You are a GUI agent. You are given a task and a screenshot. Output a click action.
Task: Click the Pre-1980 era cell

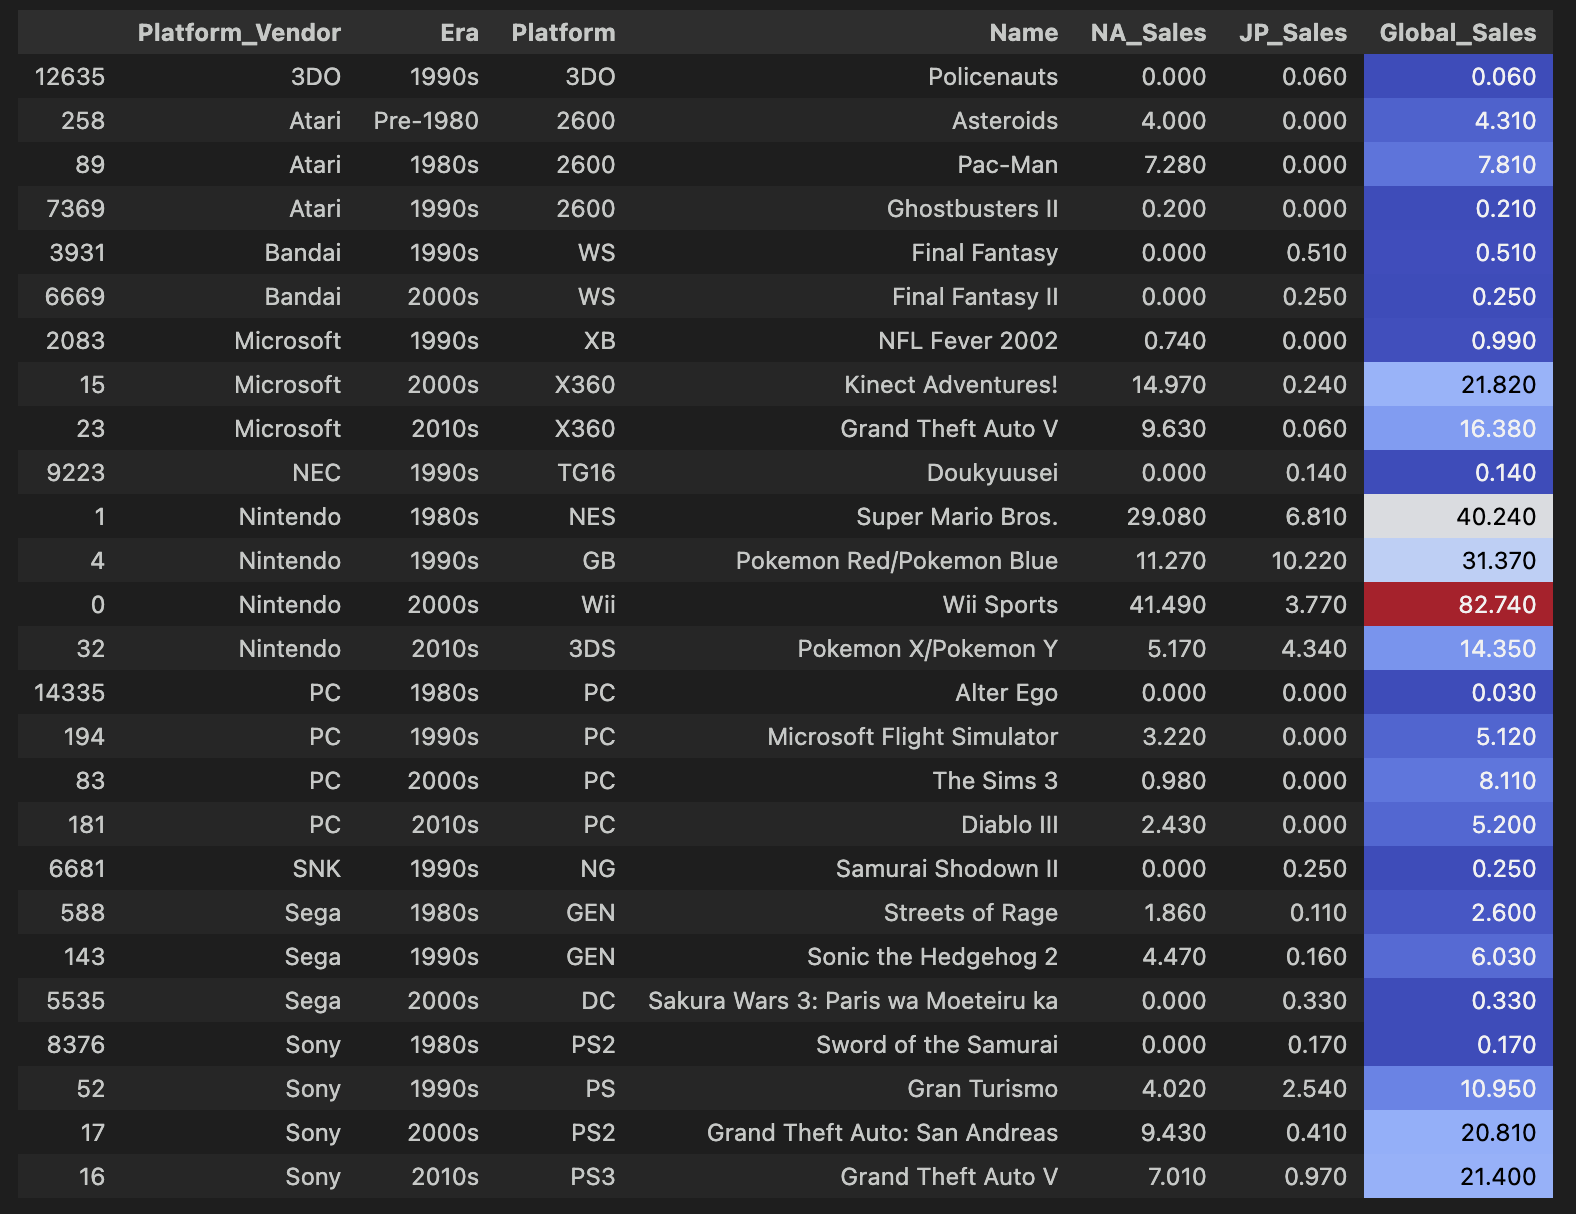pos(426,121)
